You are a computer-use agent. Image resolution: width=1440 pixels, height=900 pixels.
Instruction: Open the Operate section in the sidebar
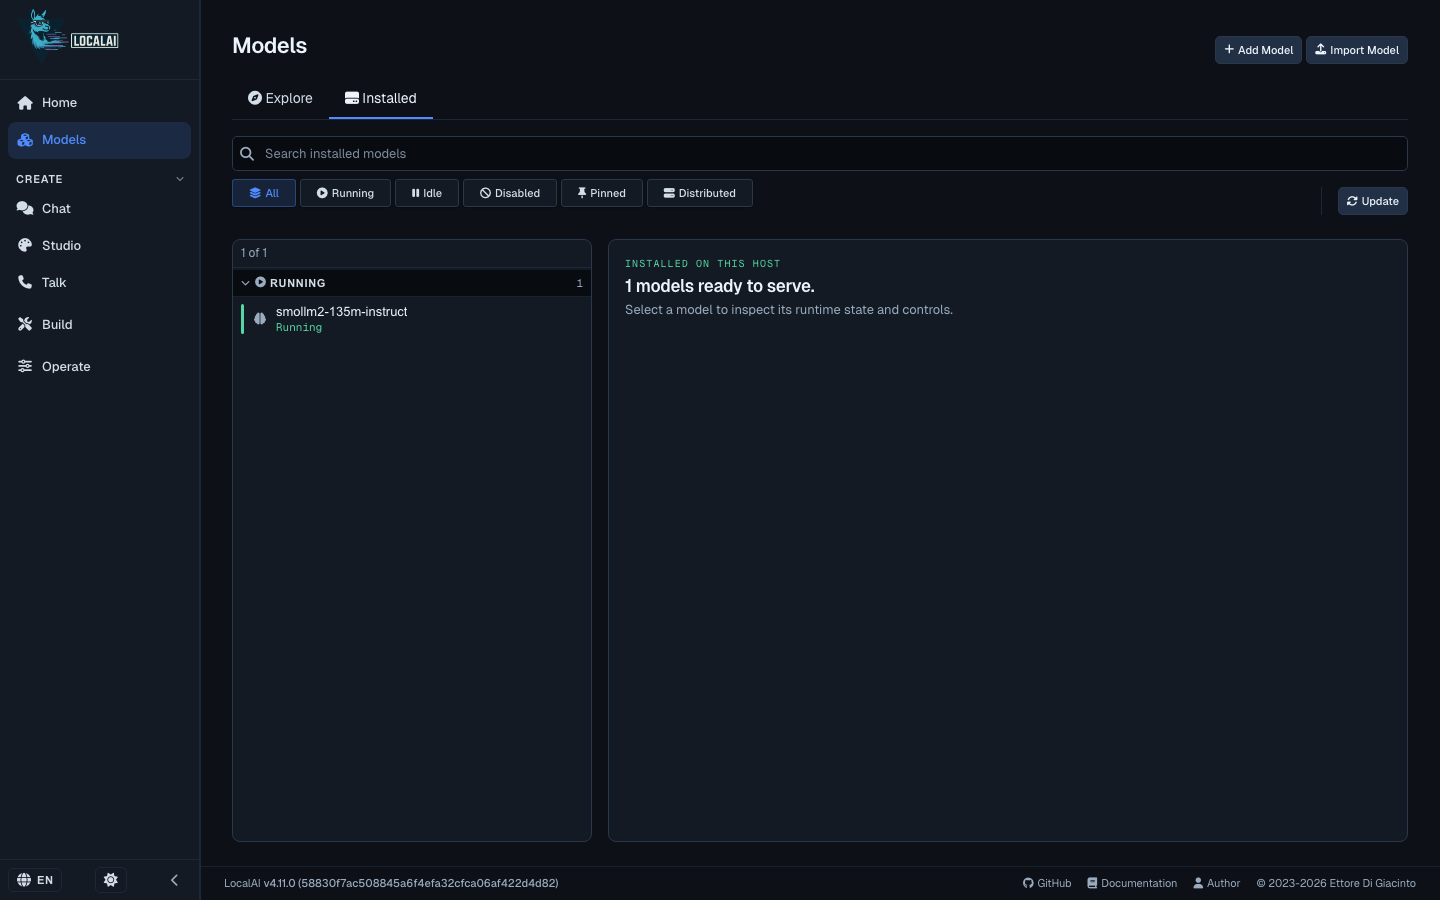point(99,367)
